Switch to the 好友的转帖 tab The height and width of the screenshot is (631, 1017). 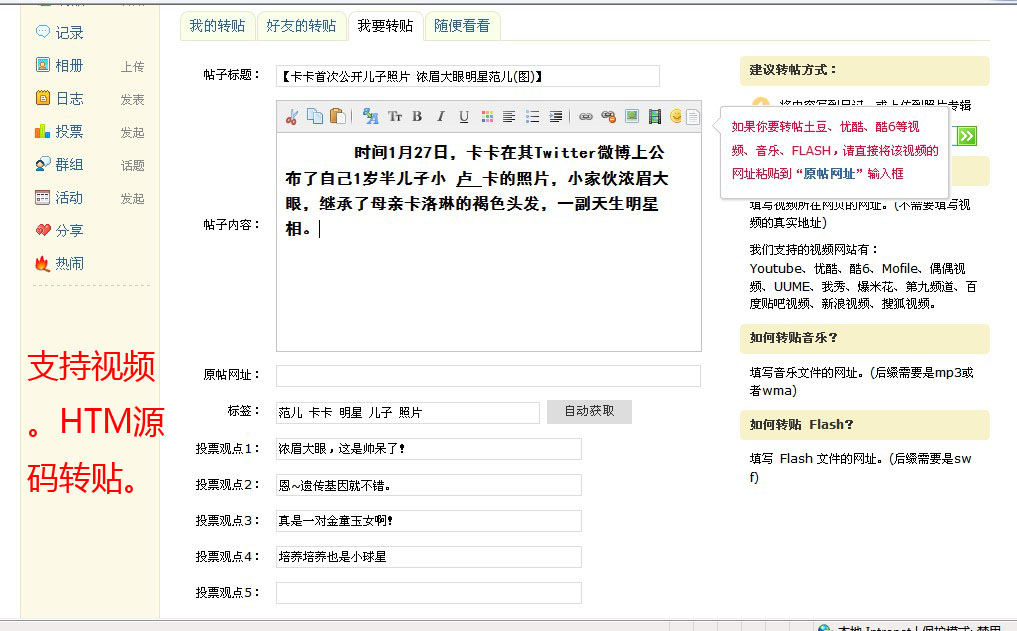coord(302,26)
